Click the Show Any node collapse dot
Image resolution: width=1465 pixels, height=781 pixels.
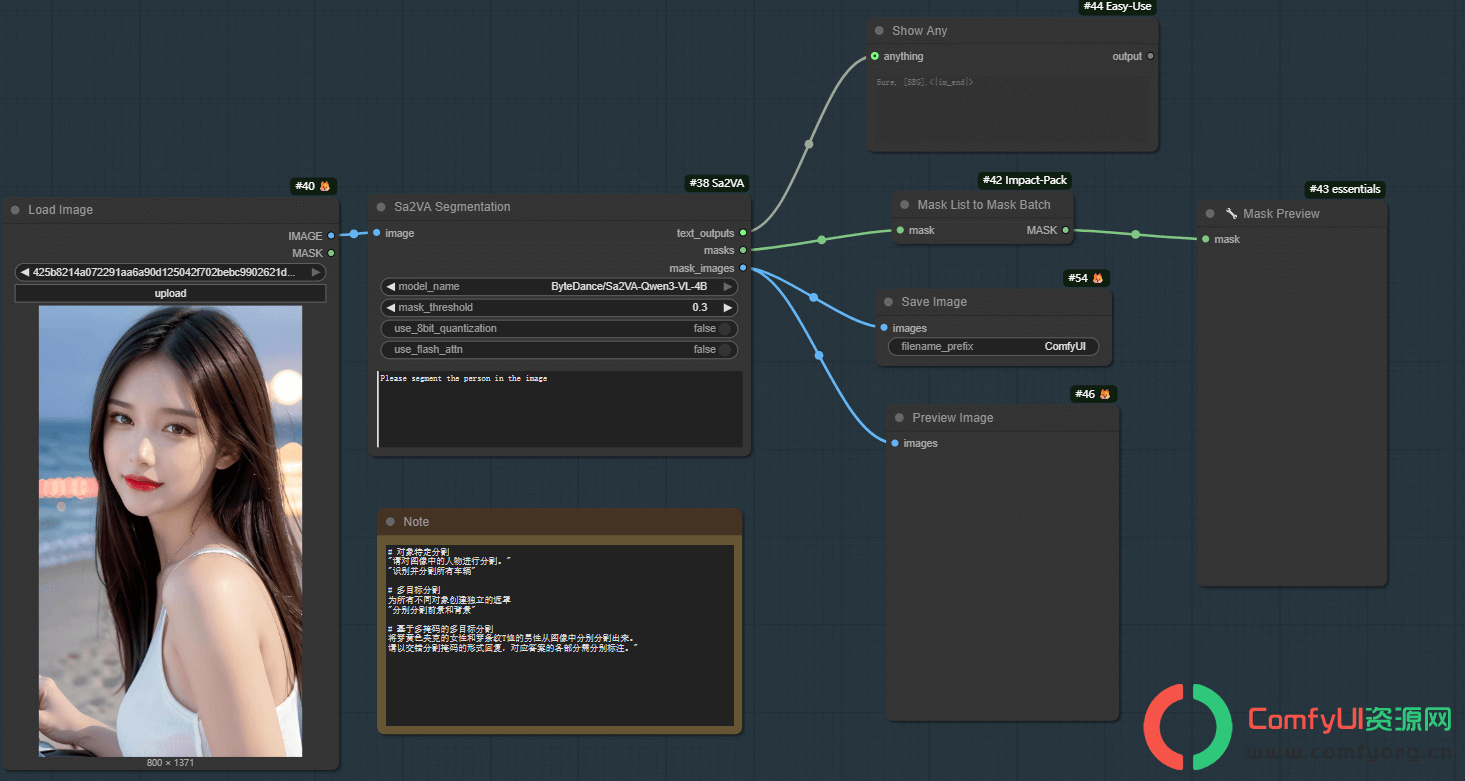879,31
